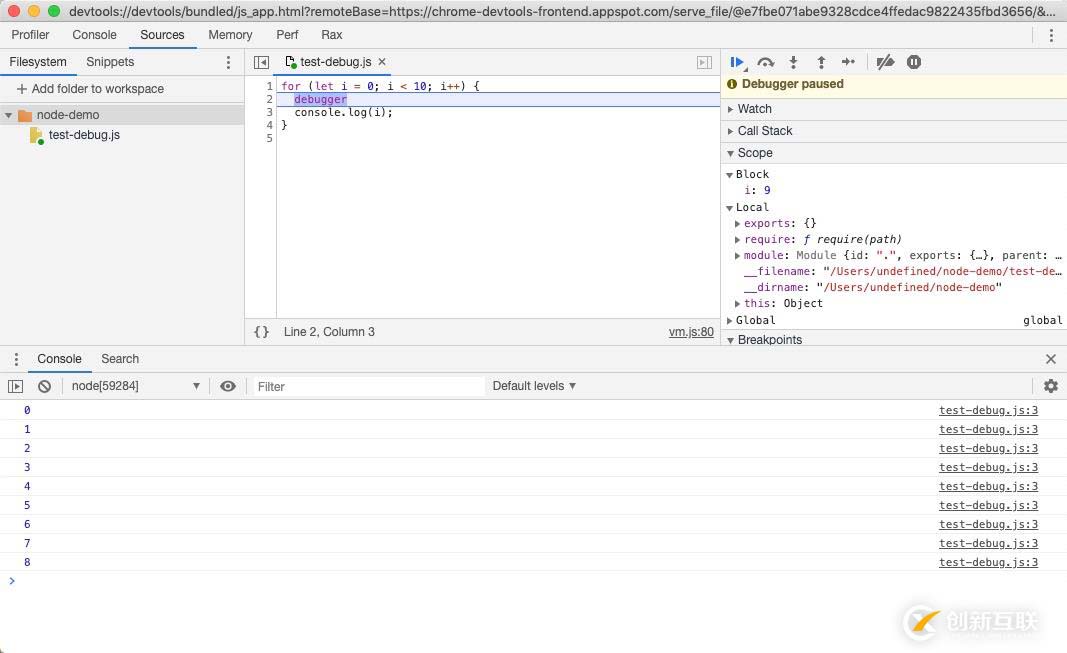Toggle pause on exceptions
Image resolution: width=1067 pixels, height=653 pixels.
pos(914,63)
